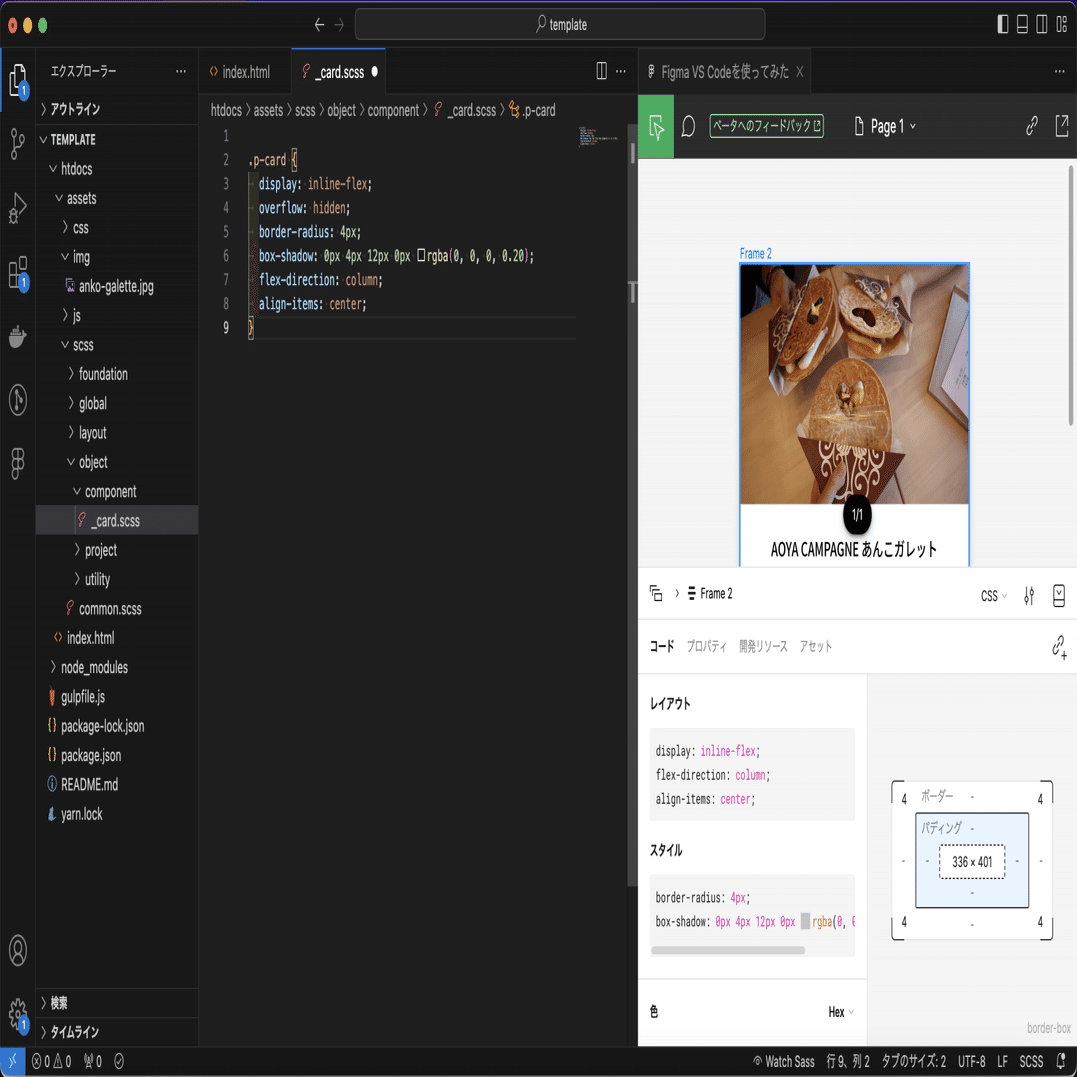
Task: Click the 336 x 401 box model size
Action: coord(972,862)
